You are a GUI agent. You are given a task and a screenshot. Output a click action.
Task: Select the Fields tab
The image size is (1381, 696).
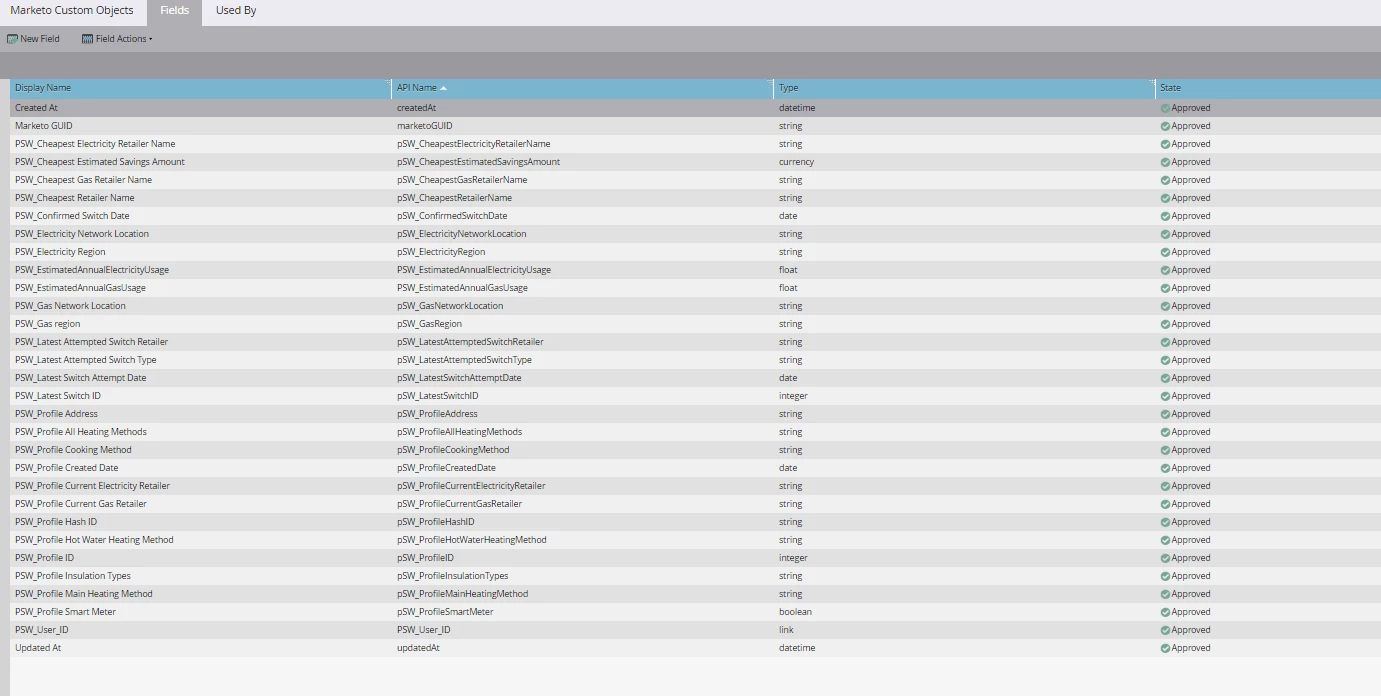[174, 11]
